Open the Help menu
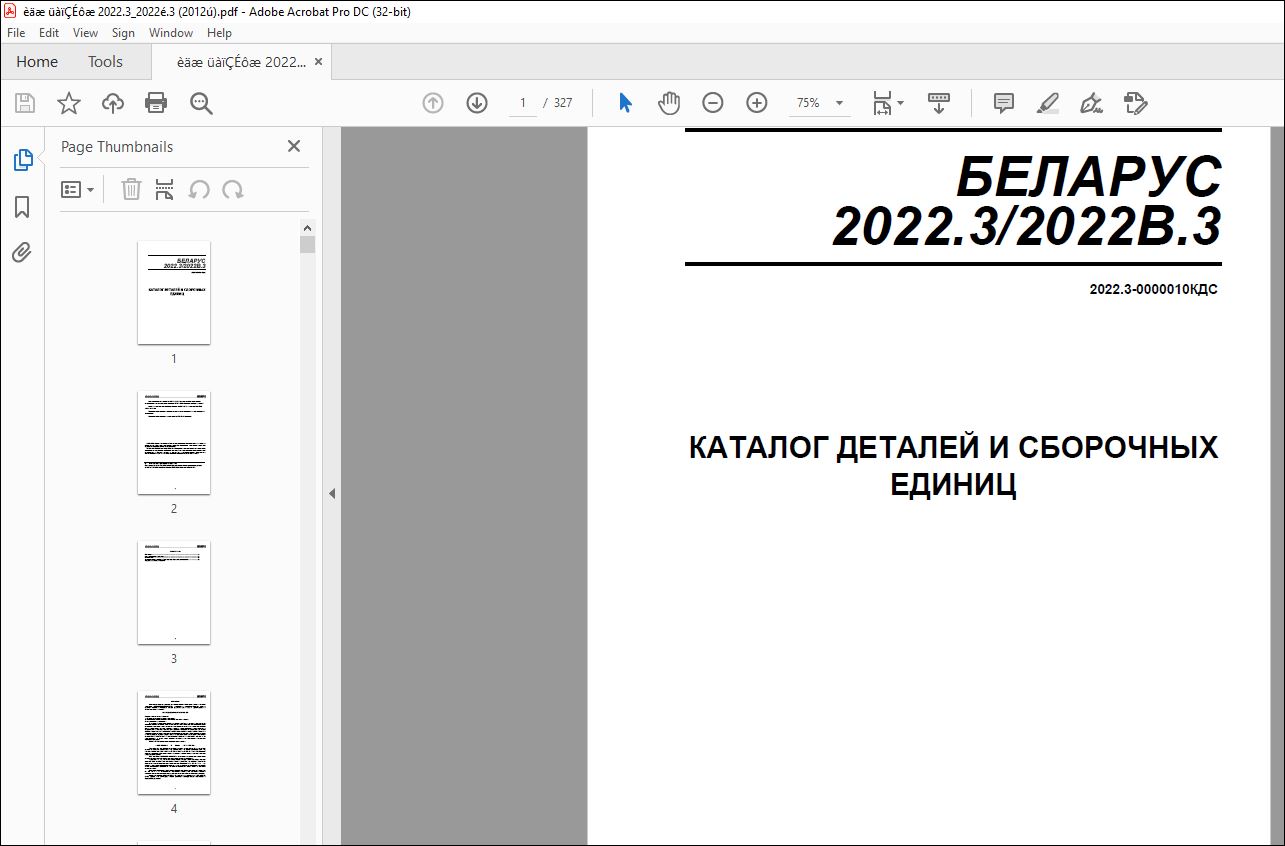The image size is (1285, 846). point(219,33)
